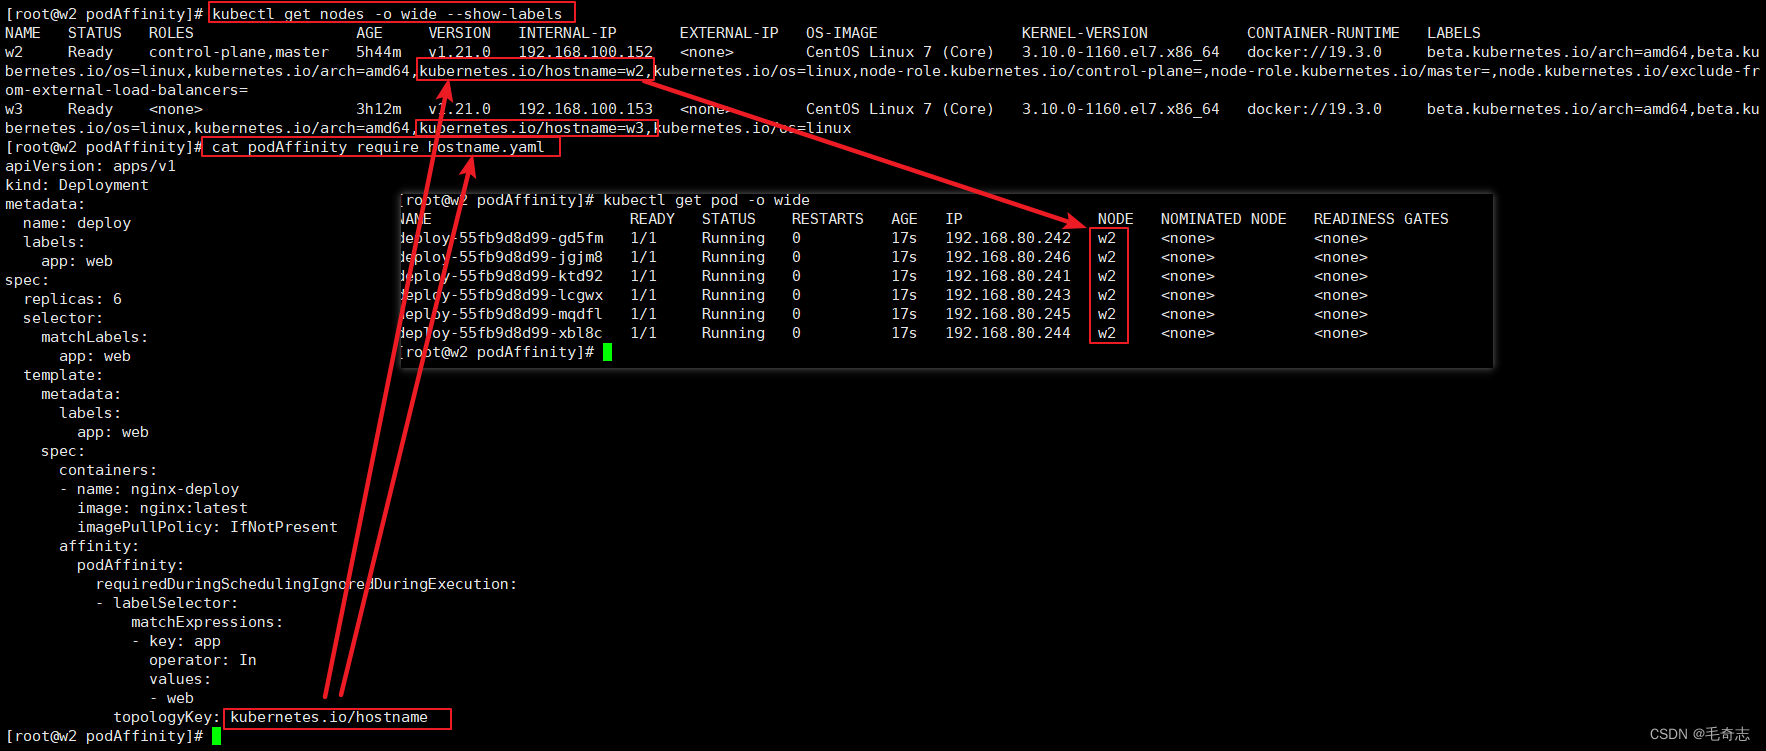Click the CONTAINER-RUNTIME column header
The image size is (1766, 751).
[1323, 33]
